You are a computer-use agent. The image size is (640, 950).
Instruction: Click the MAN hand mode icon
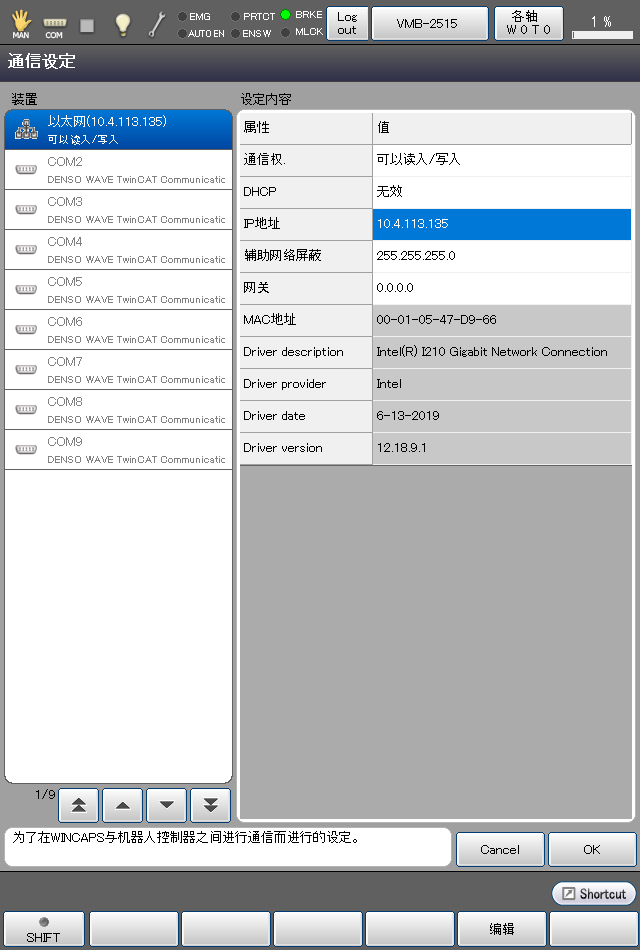[21, 23]
